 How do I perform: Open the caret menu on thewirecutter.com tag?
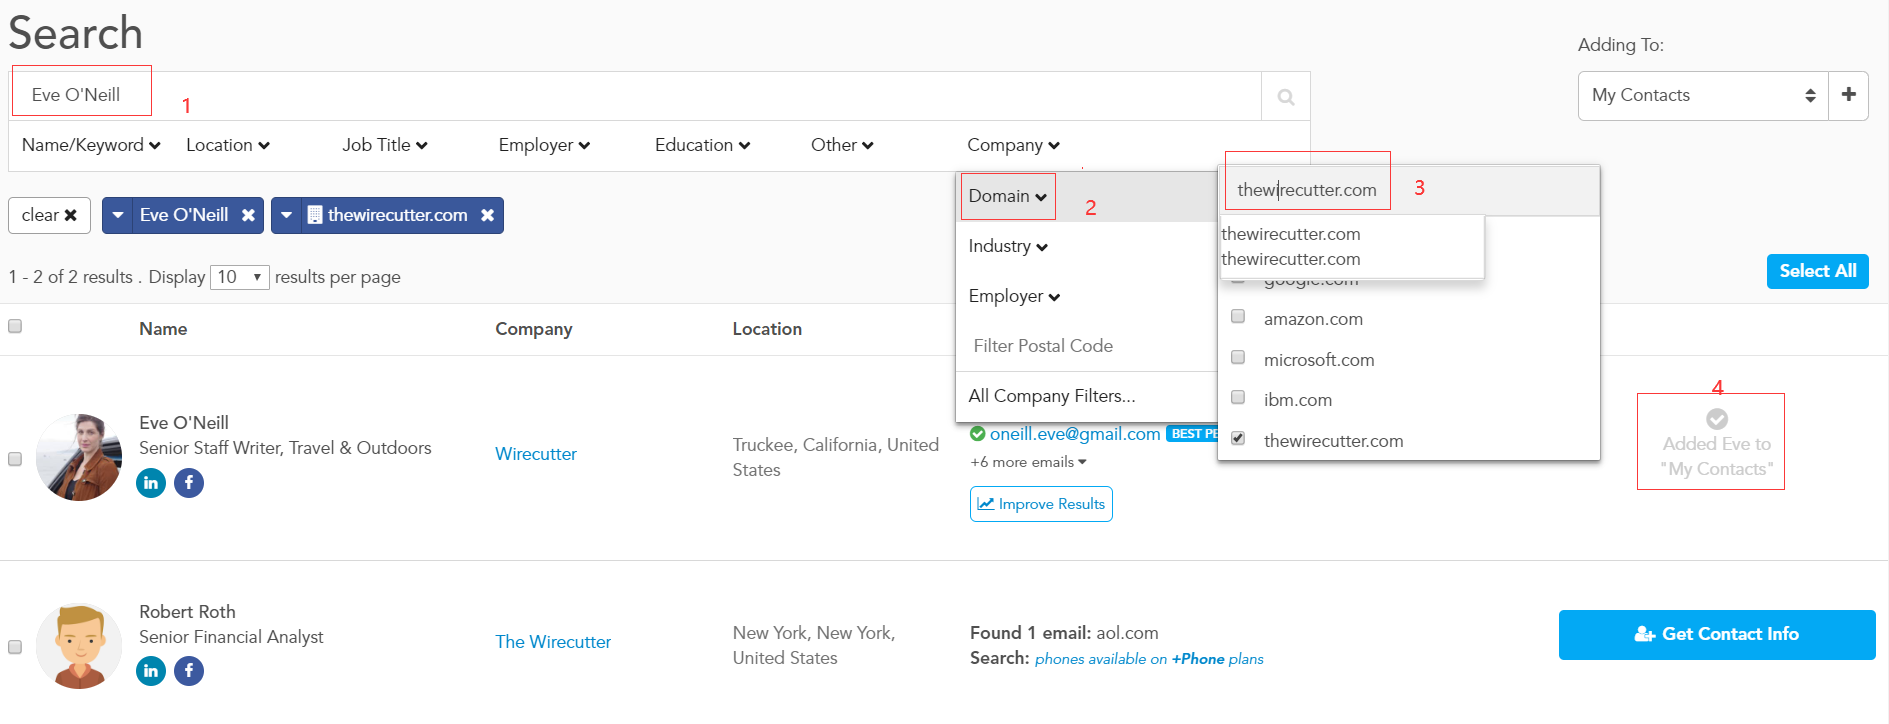tap(287, 215)
